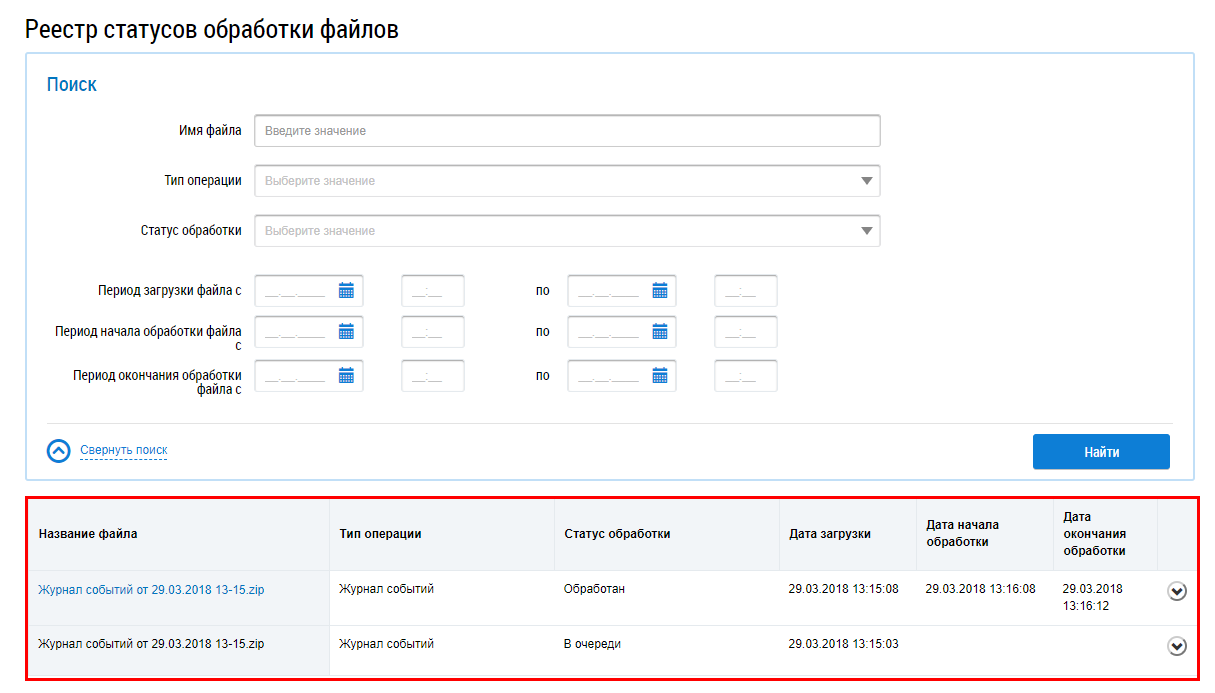Open the Тип операции dropdown
Screen dimensions: 1215x693
coord(567,181)
